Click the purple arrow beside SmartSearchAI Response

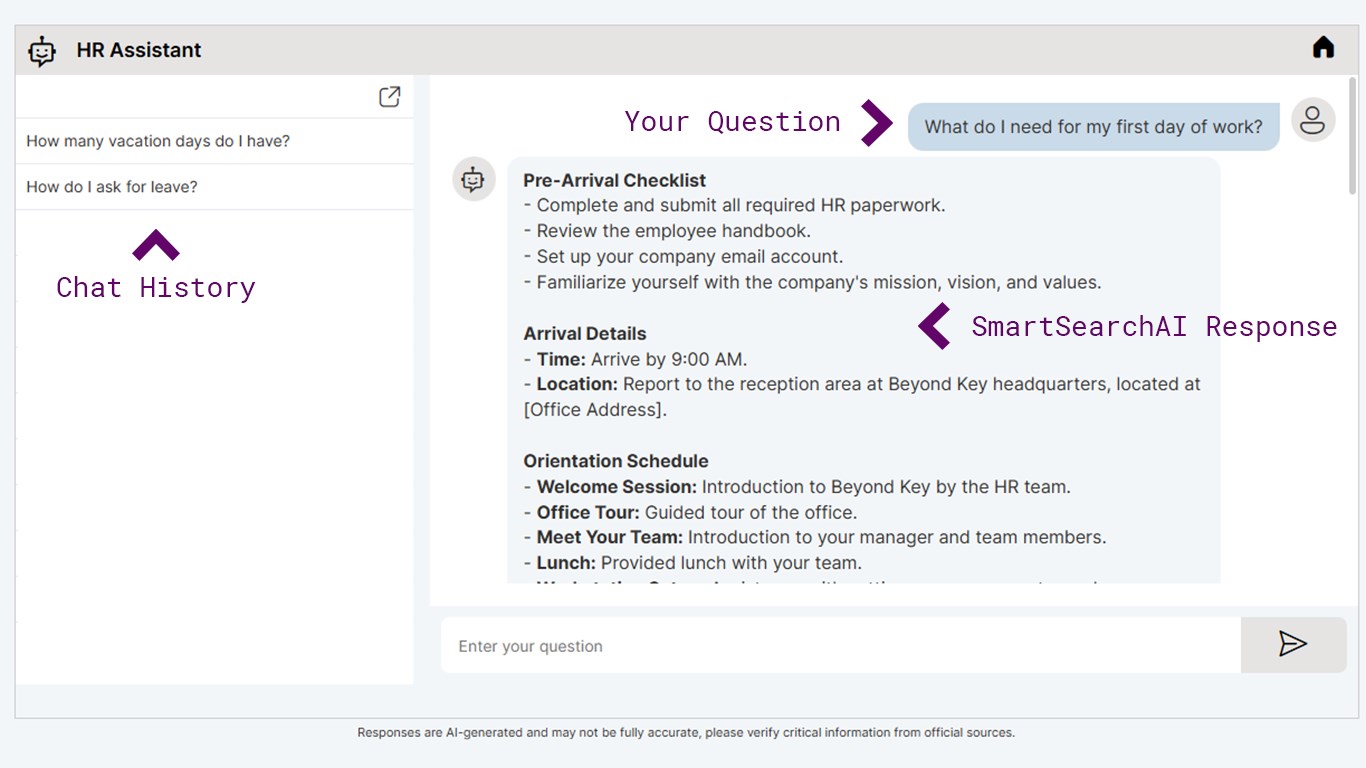coord(935,326)
